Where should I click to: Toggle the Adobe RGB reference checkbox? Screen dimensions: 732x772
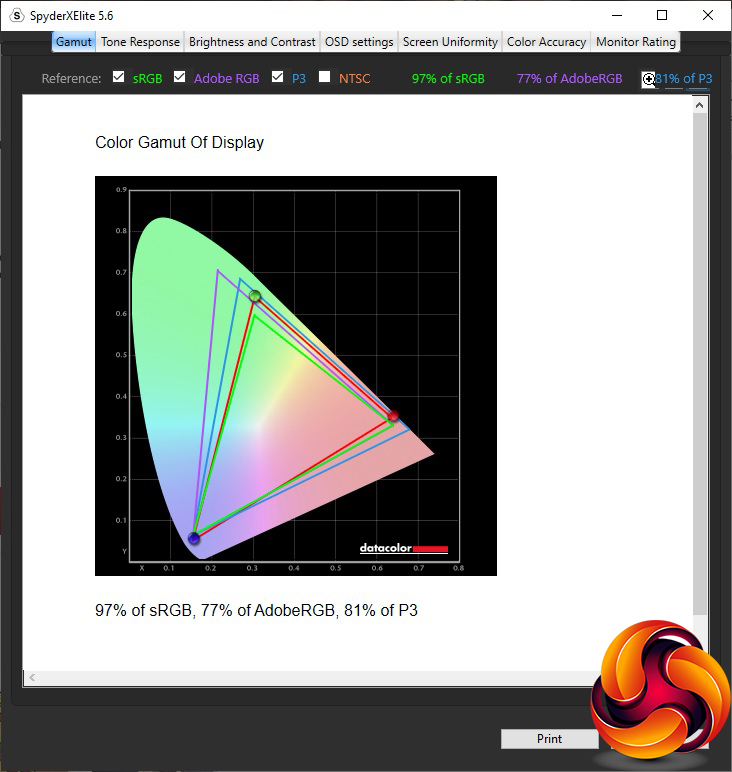[180, 77]
